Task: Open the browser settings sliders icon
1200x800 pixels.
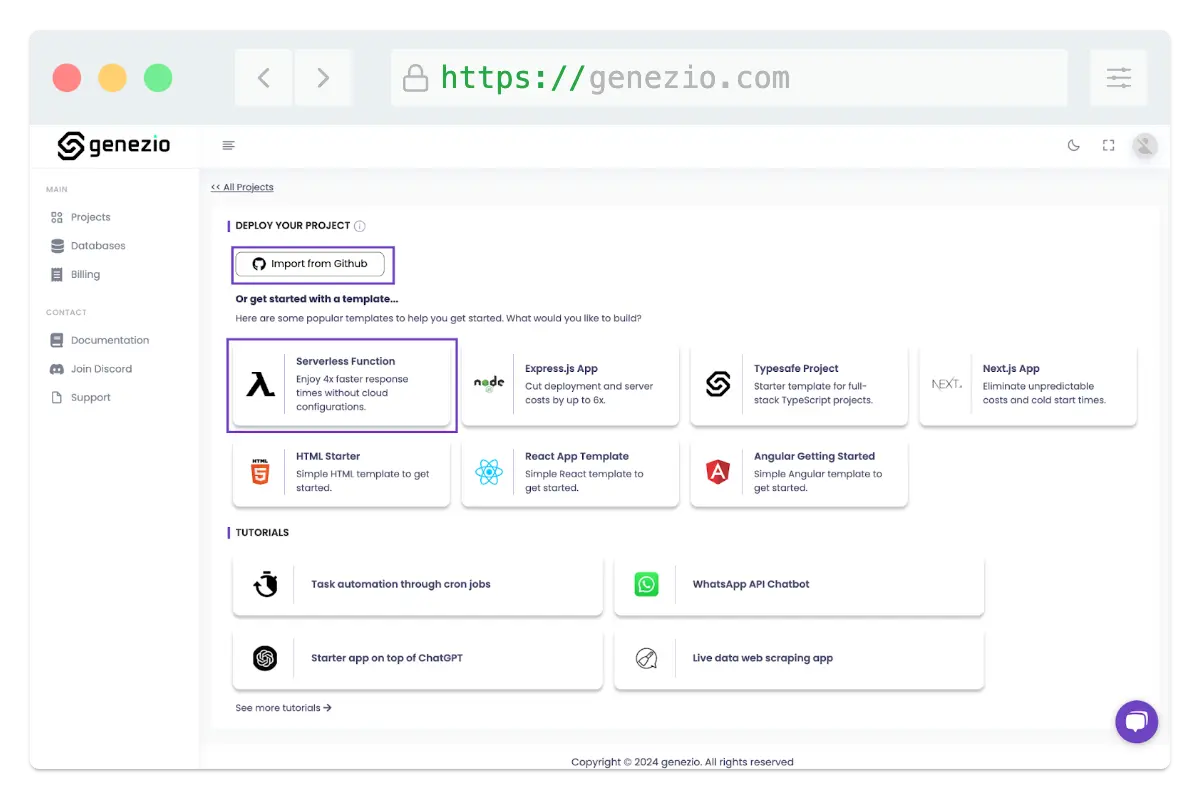Action: click(x=1119, y=78)
